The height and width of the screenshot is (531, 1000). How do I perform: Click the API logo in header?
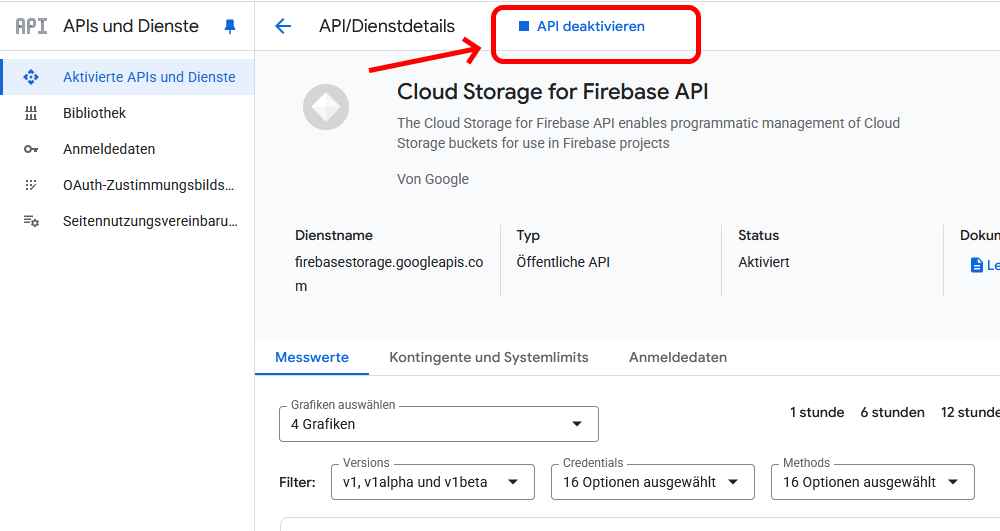tap(31, 27)
